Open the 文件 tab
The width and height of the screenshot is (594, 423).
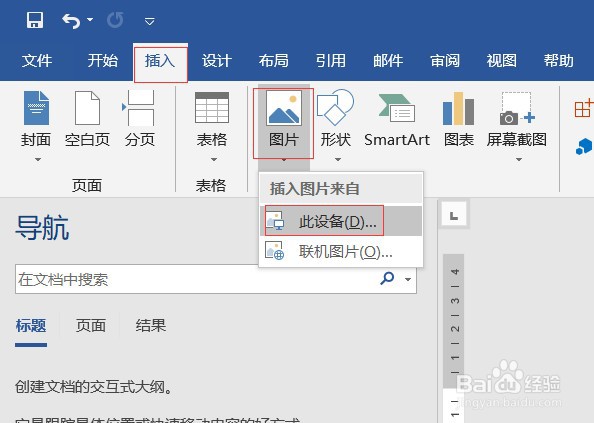pyautogui.click(x=37, y=61)
